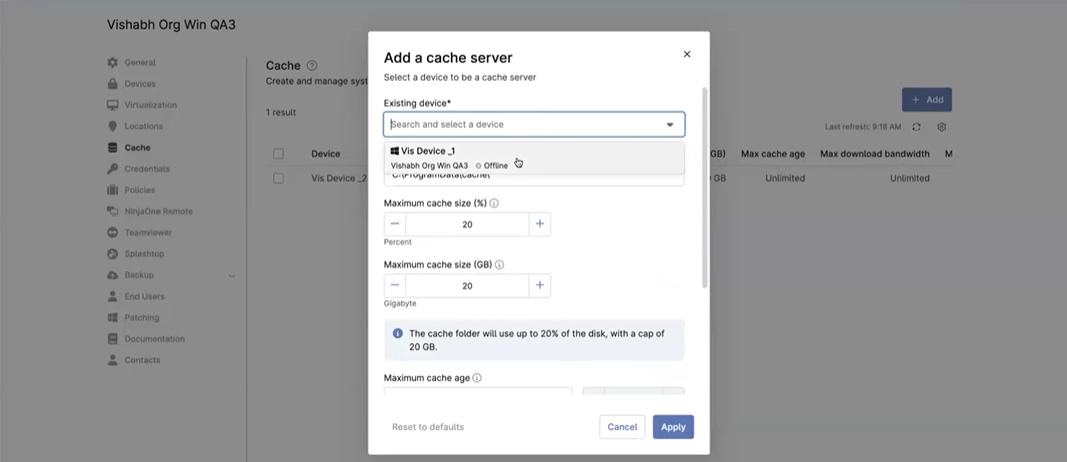Click the Documentation icon

coord(112,339)
